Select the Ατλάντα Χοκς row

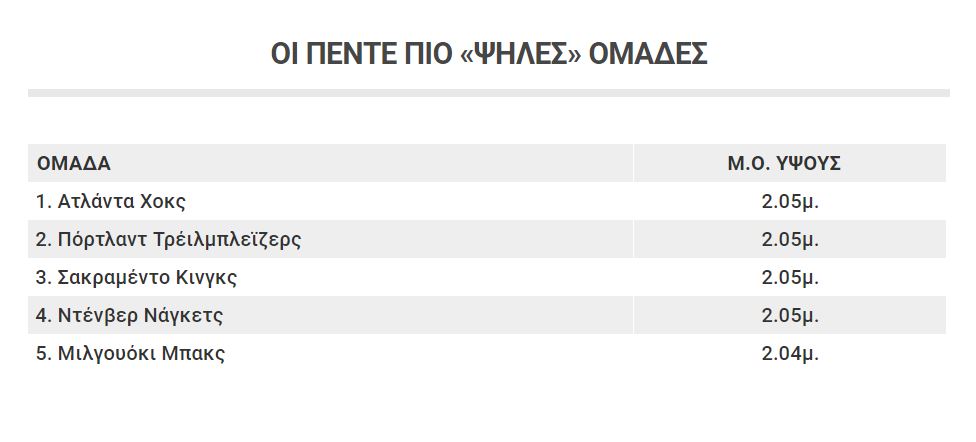[x=487, y=201]
